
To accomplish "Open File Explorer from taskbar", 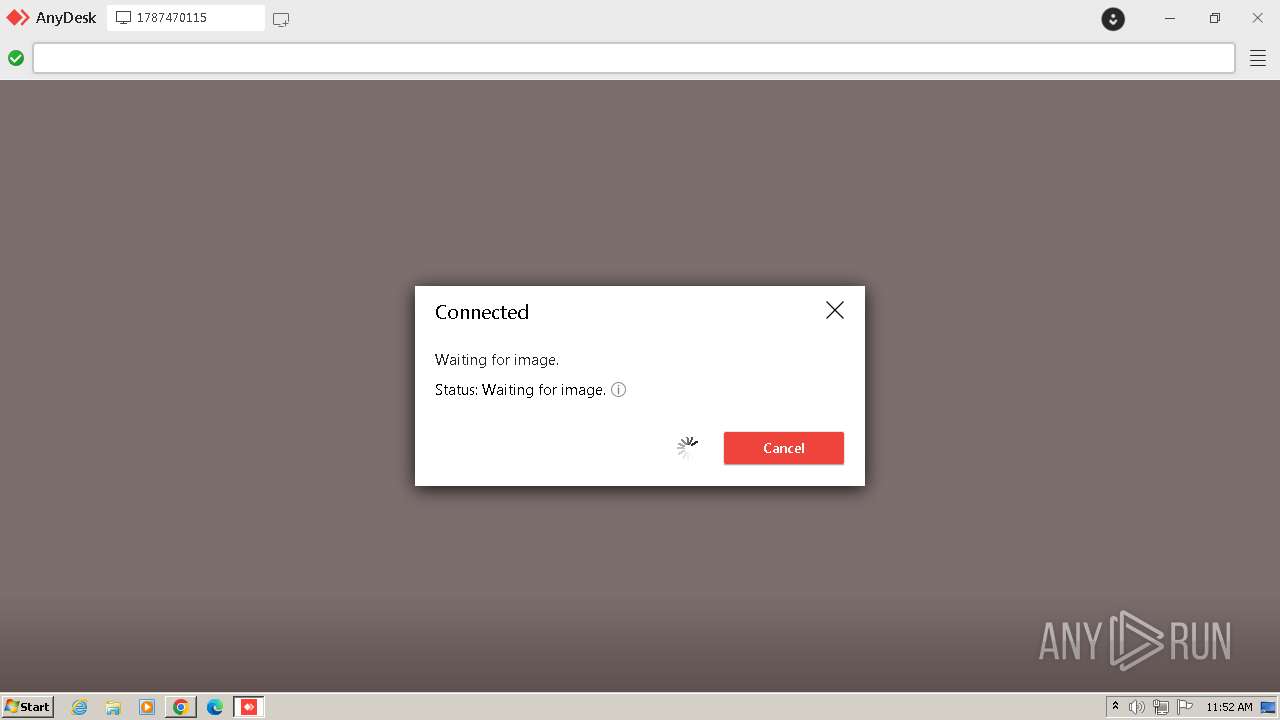I will (x=113, y=707).
